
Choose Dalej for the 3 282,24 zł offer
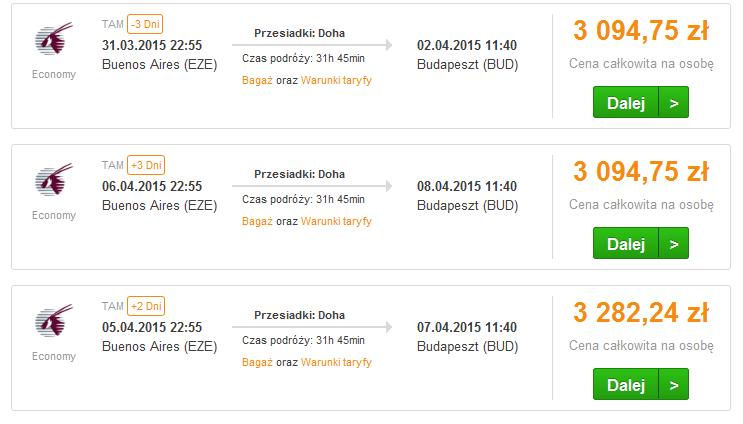point(626,384)
